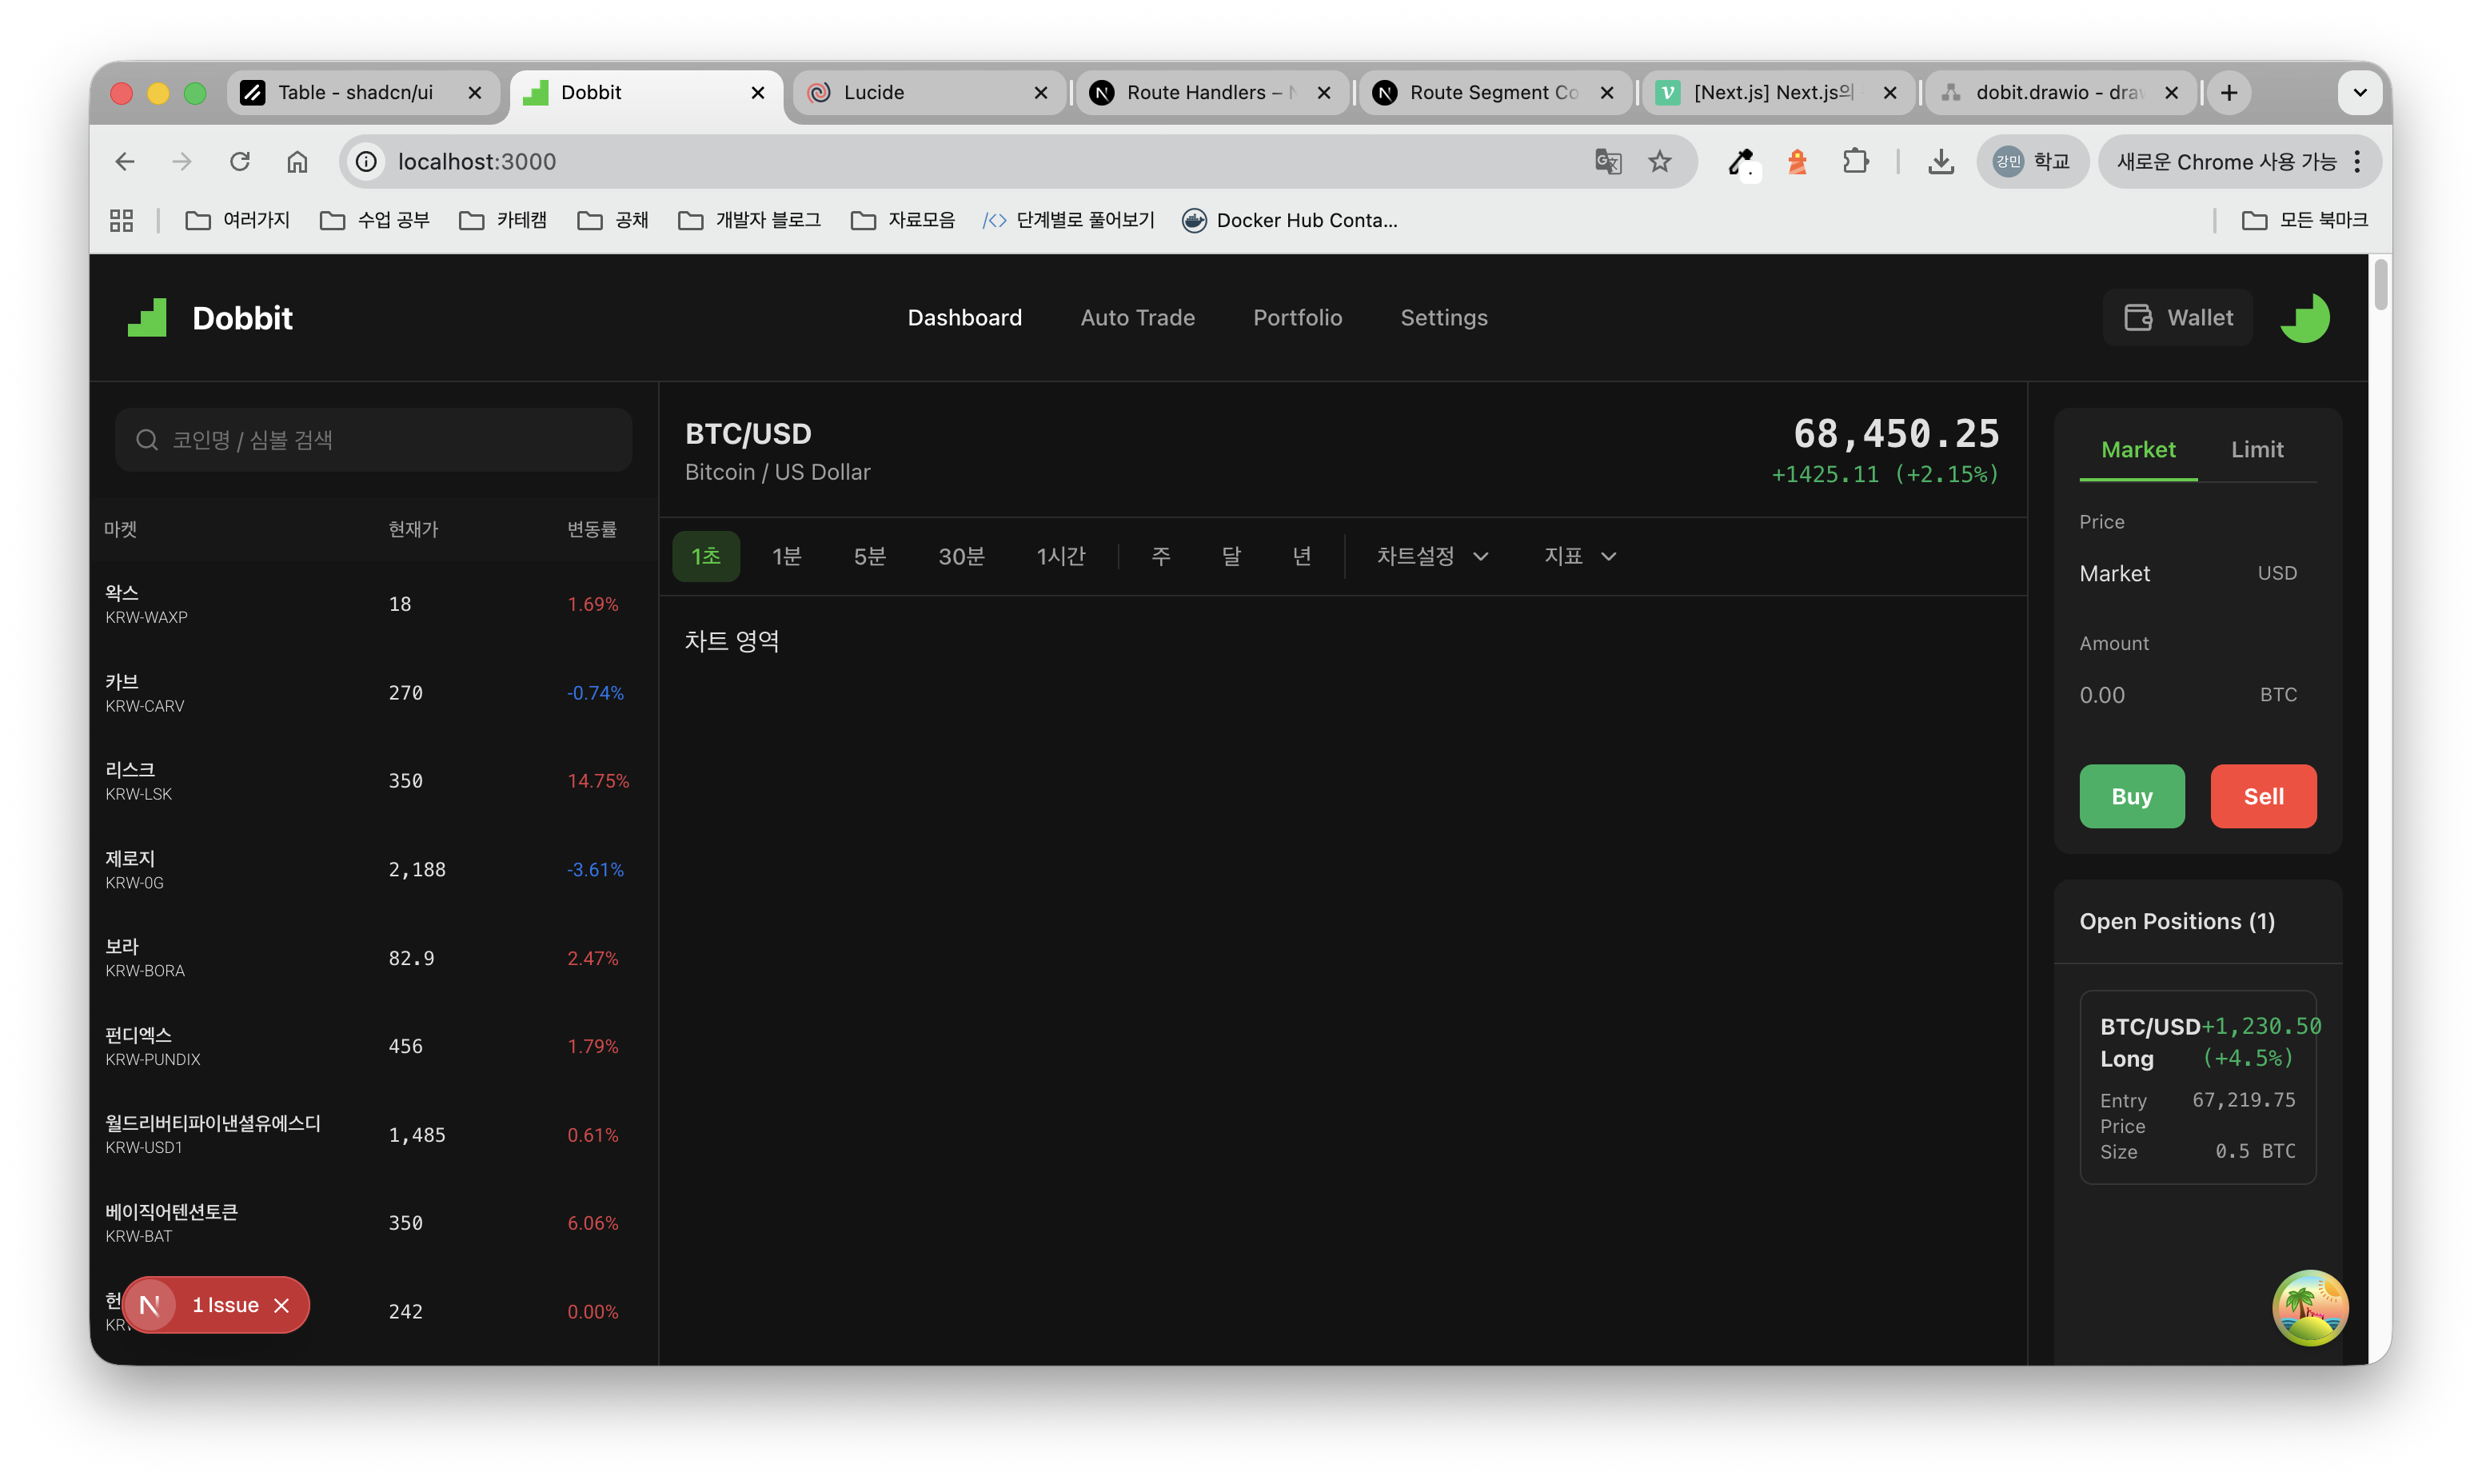The width and height of the screenshot is (2482, 1484).
Task: Select the 1시간 chart interval
Action: tap(1060, 556)
